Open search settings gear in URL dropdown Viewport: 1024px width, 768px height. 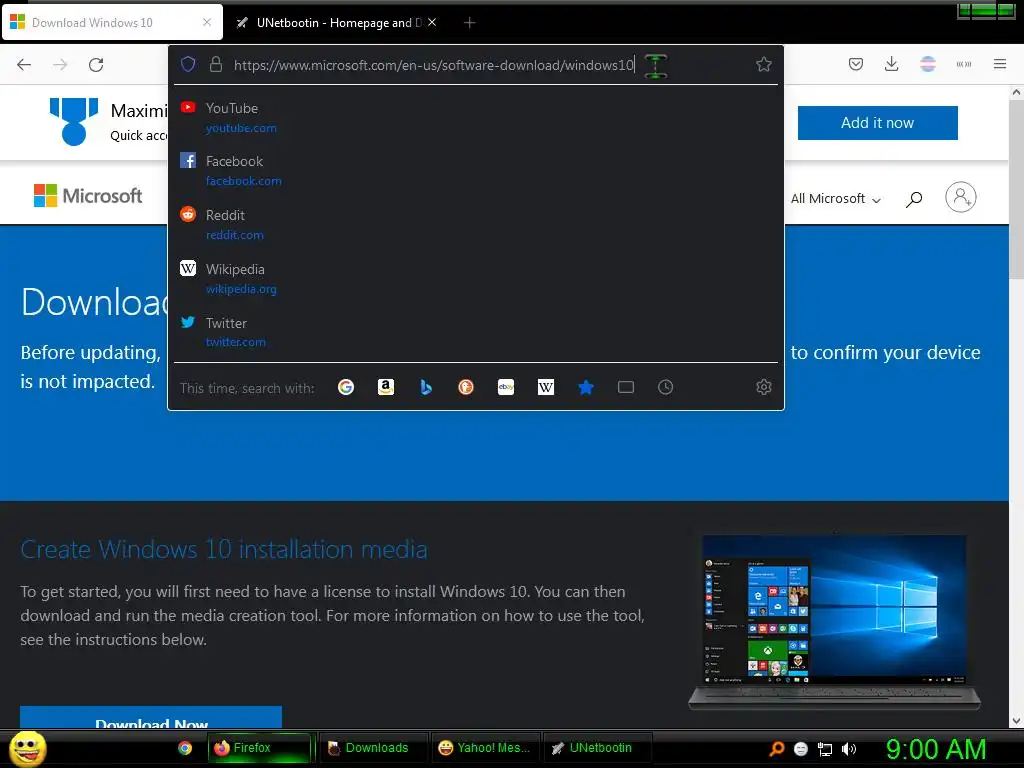point(763,387)
